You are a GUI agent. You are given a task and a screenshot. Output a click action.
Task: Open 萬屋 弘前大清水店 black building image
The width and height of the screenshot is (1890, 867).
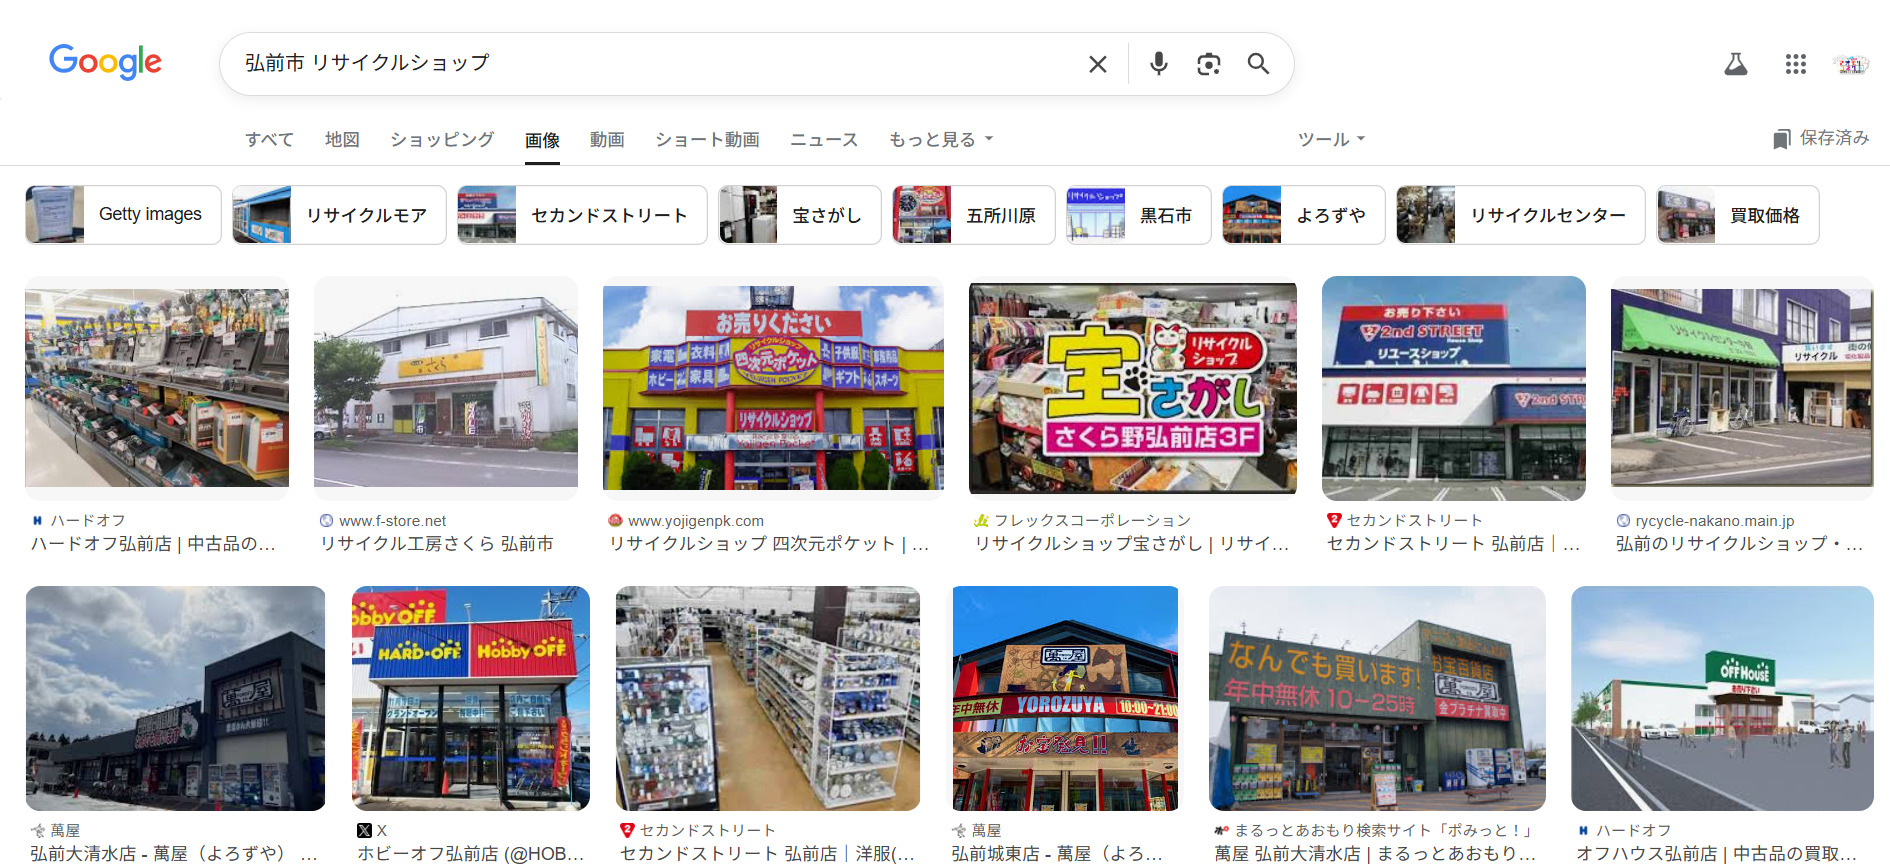click(x=175, y=698)
